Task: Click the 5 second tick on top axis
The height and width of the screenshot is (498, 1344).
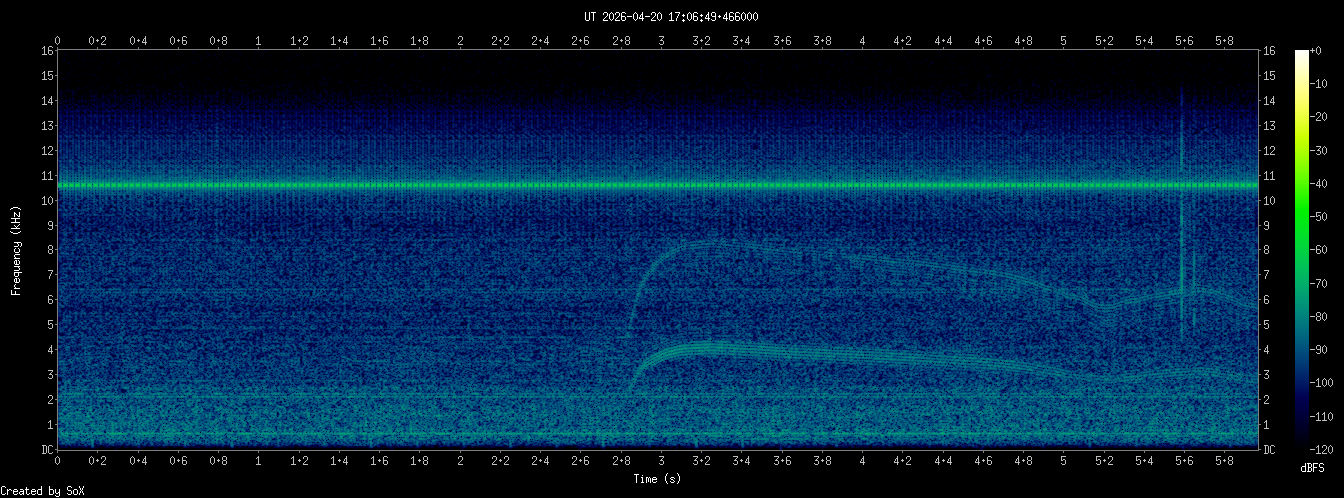Action: pos(1064,41)
